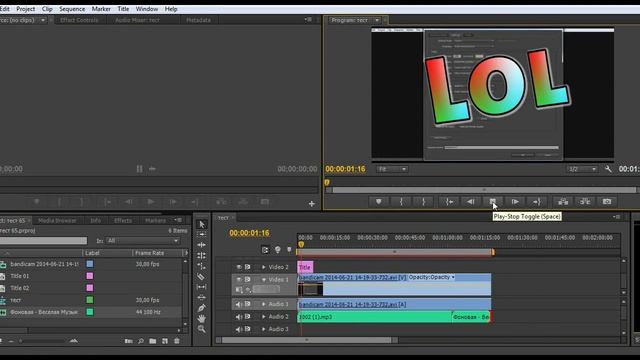The height and width of the screenshot is (360, 640).
Task: Switch to the Effects tab
Action: (123, 220)
